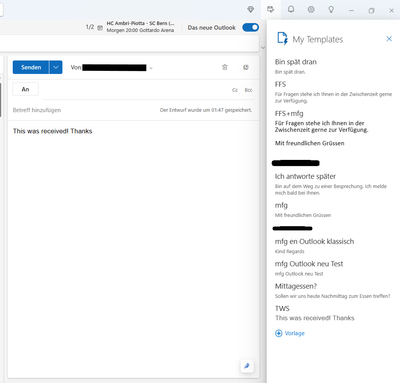Open the My Day calendar-chat icon
The height and width of the screenshot is (383, 400).
point(271,9)
